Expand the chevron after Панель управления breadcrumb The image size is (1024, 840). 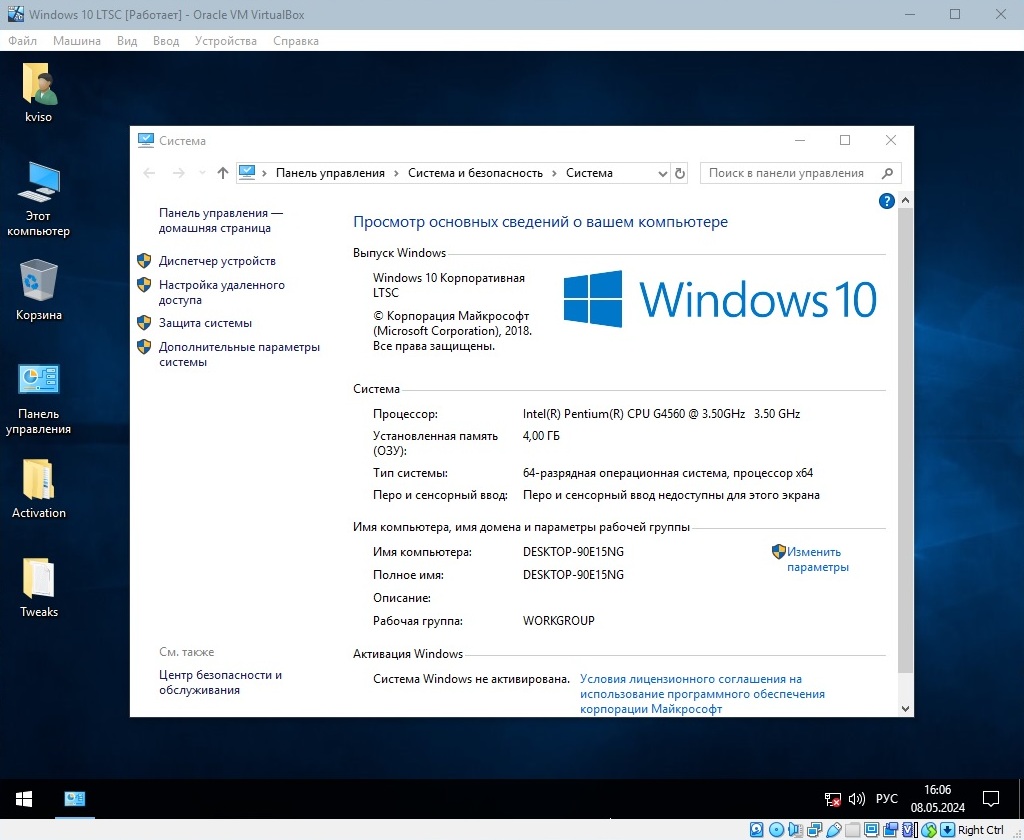click(x=396, y=173)
